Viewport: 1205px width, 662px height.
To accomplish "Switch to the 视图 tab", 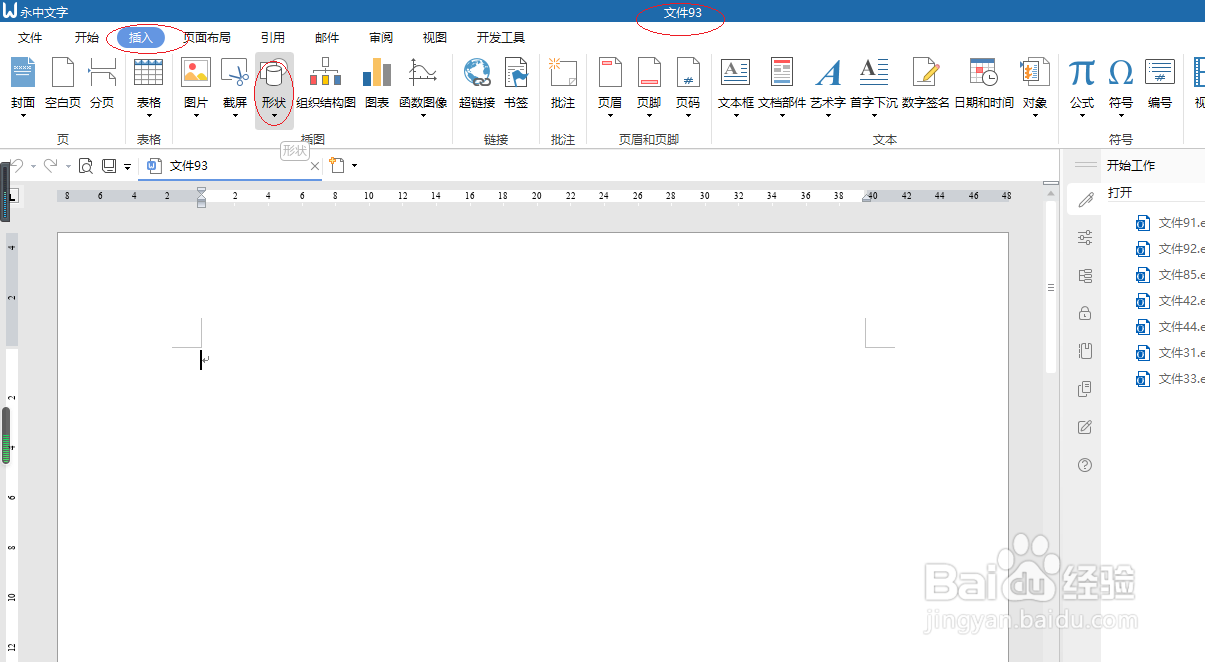I will pos(434,38).
